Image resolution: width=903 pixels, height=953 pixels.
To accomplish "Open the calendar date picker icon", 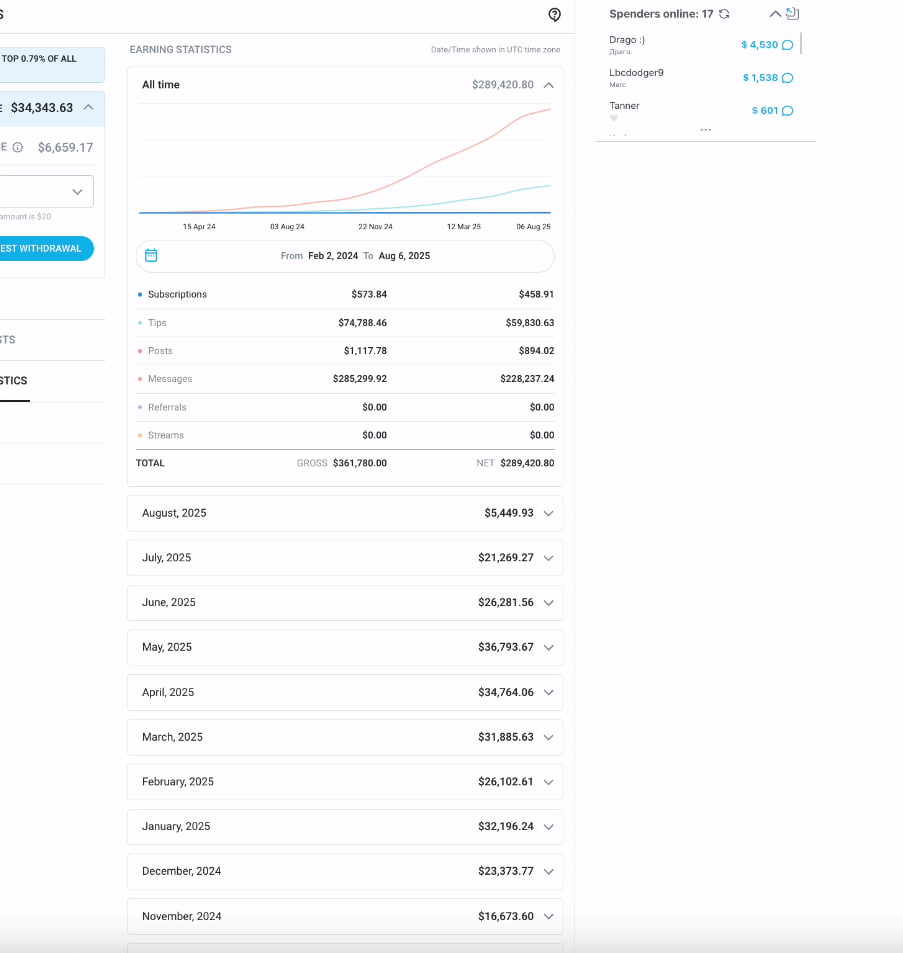I will [x=151, y=255].
